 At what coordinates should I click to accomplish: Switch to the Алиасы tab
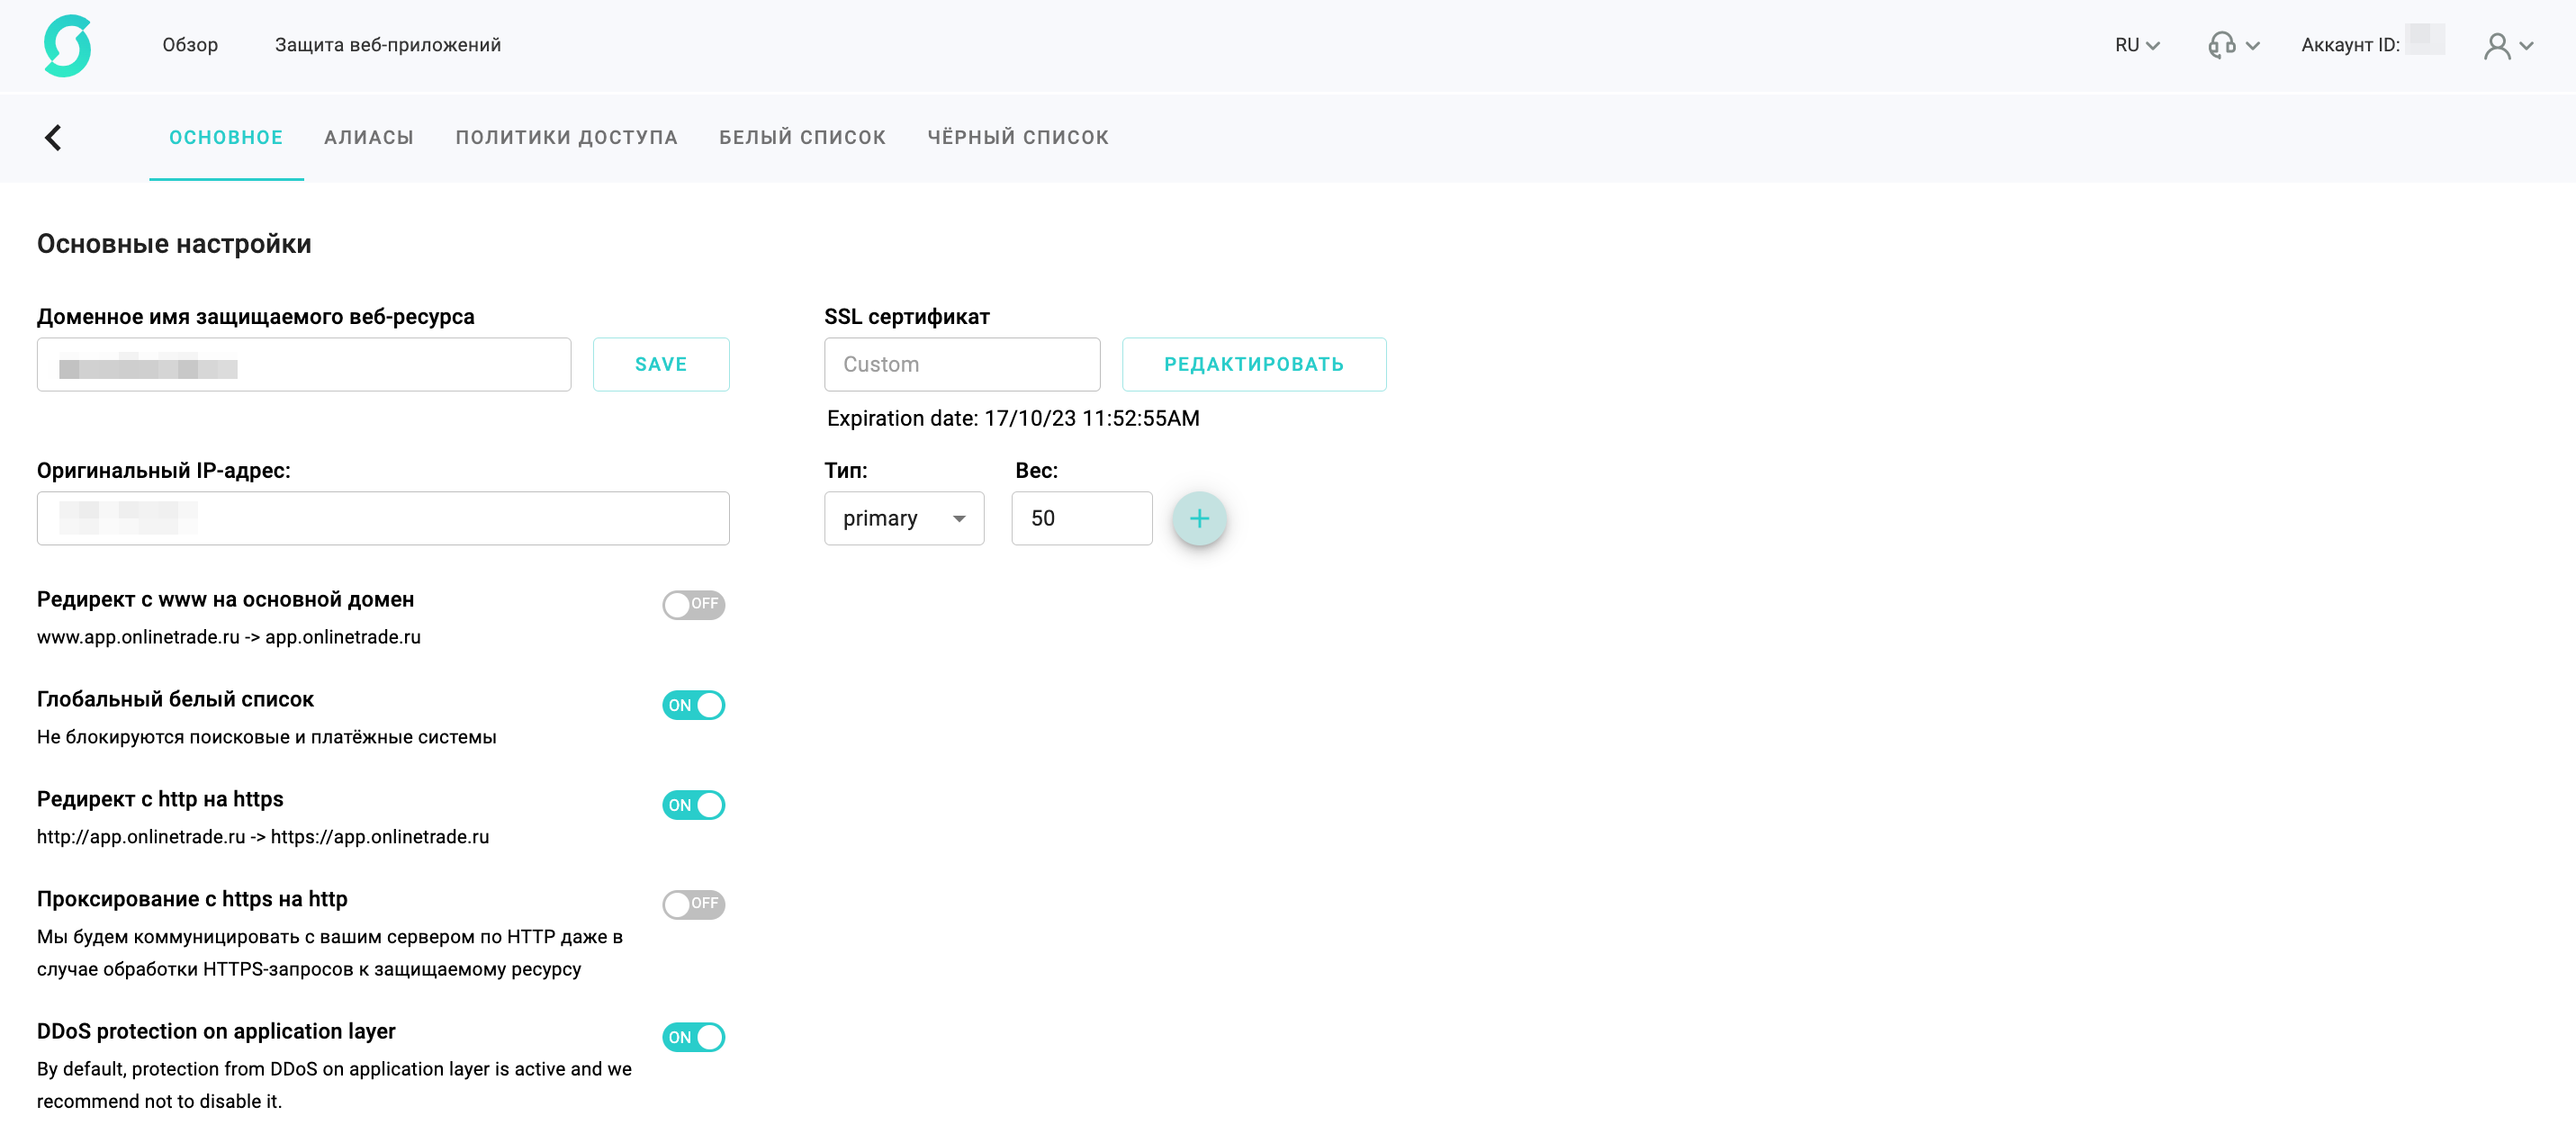[368, 137]
